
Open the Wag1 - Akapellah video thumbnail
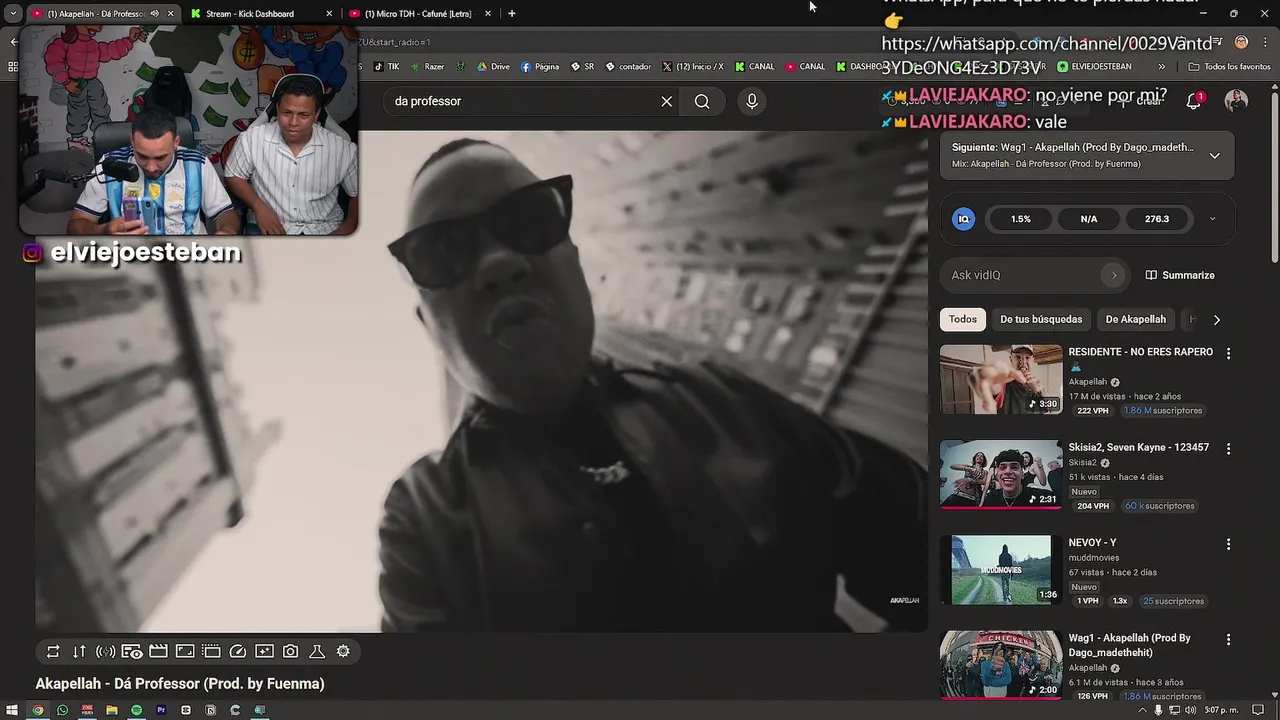point(1001,664)
